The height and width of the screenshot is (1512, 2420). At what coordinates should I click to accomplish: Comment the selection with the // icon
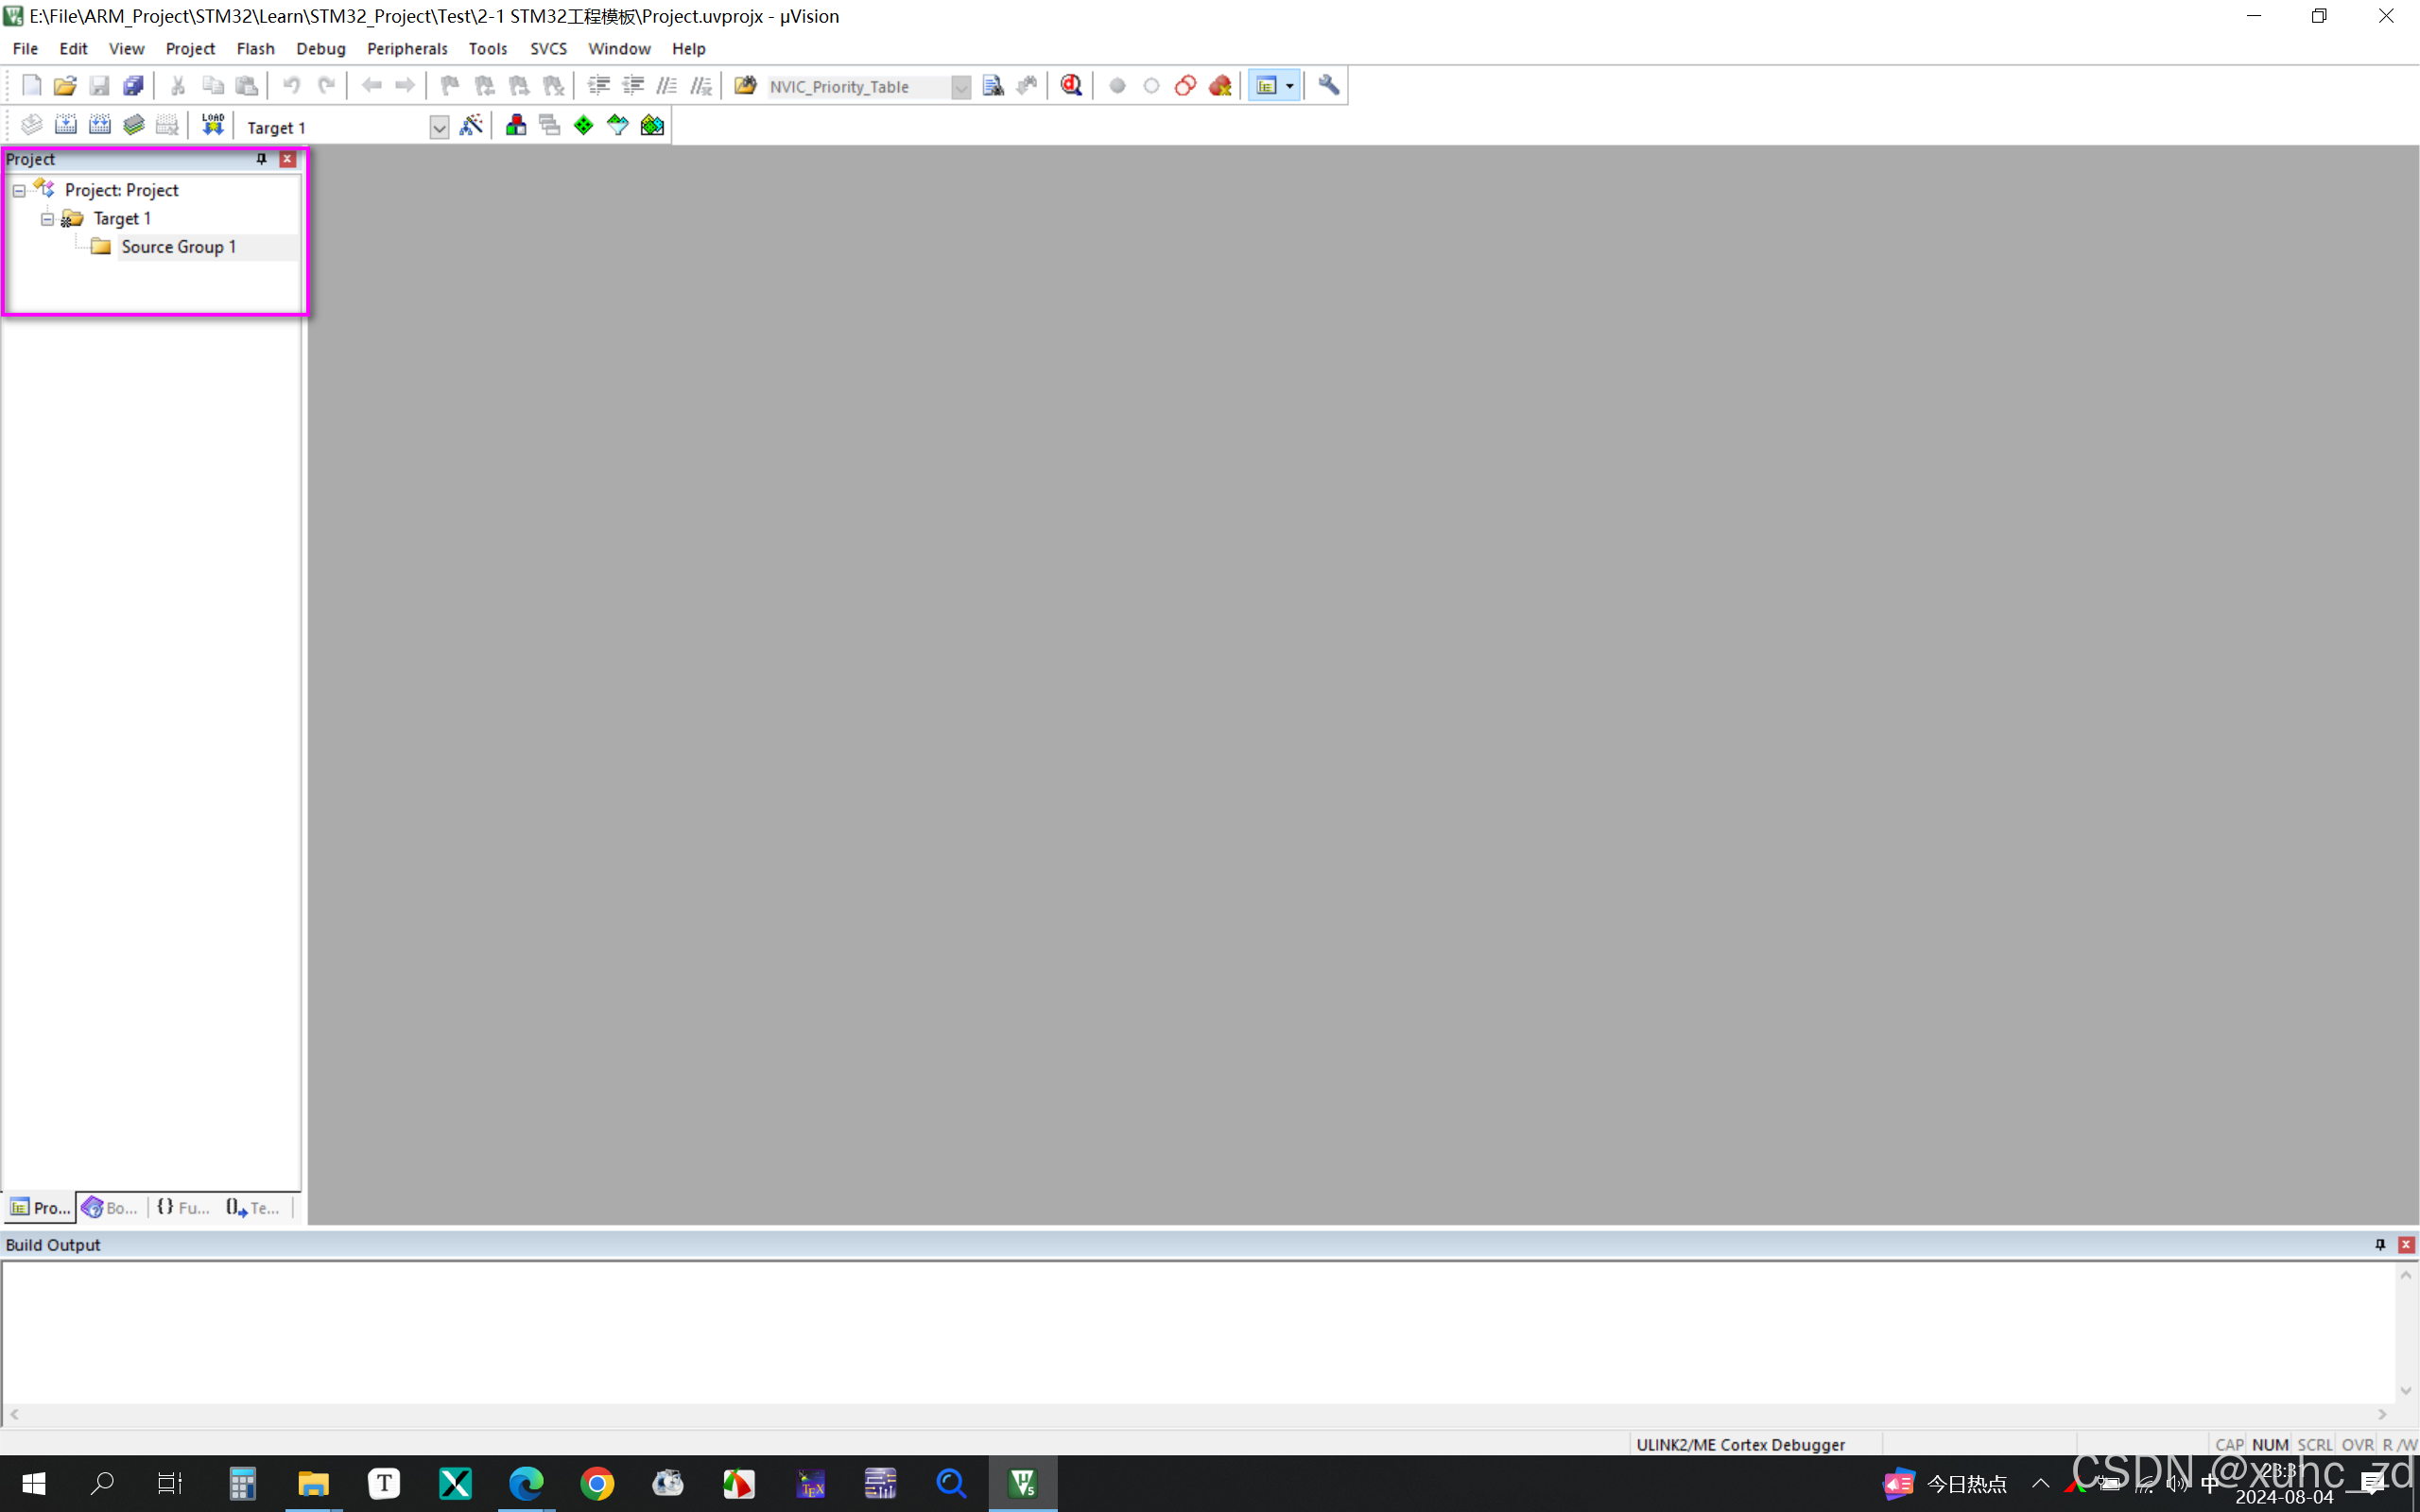coord(667,86)
